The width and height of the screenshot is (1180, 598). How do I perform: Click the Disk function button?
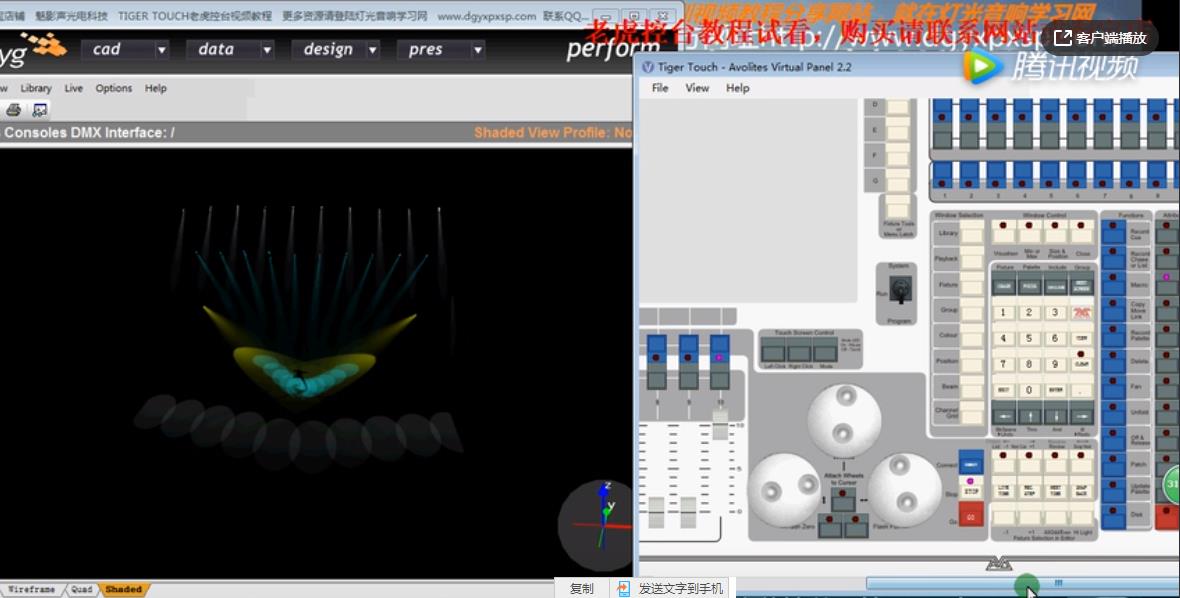(x=1114, y=515)
